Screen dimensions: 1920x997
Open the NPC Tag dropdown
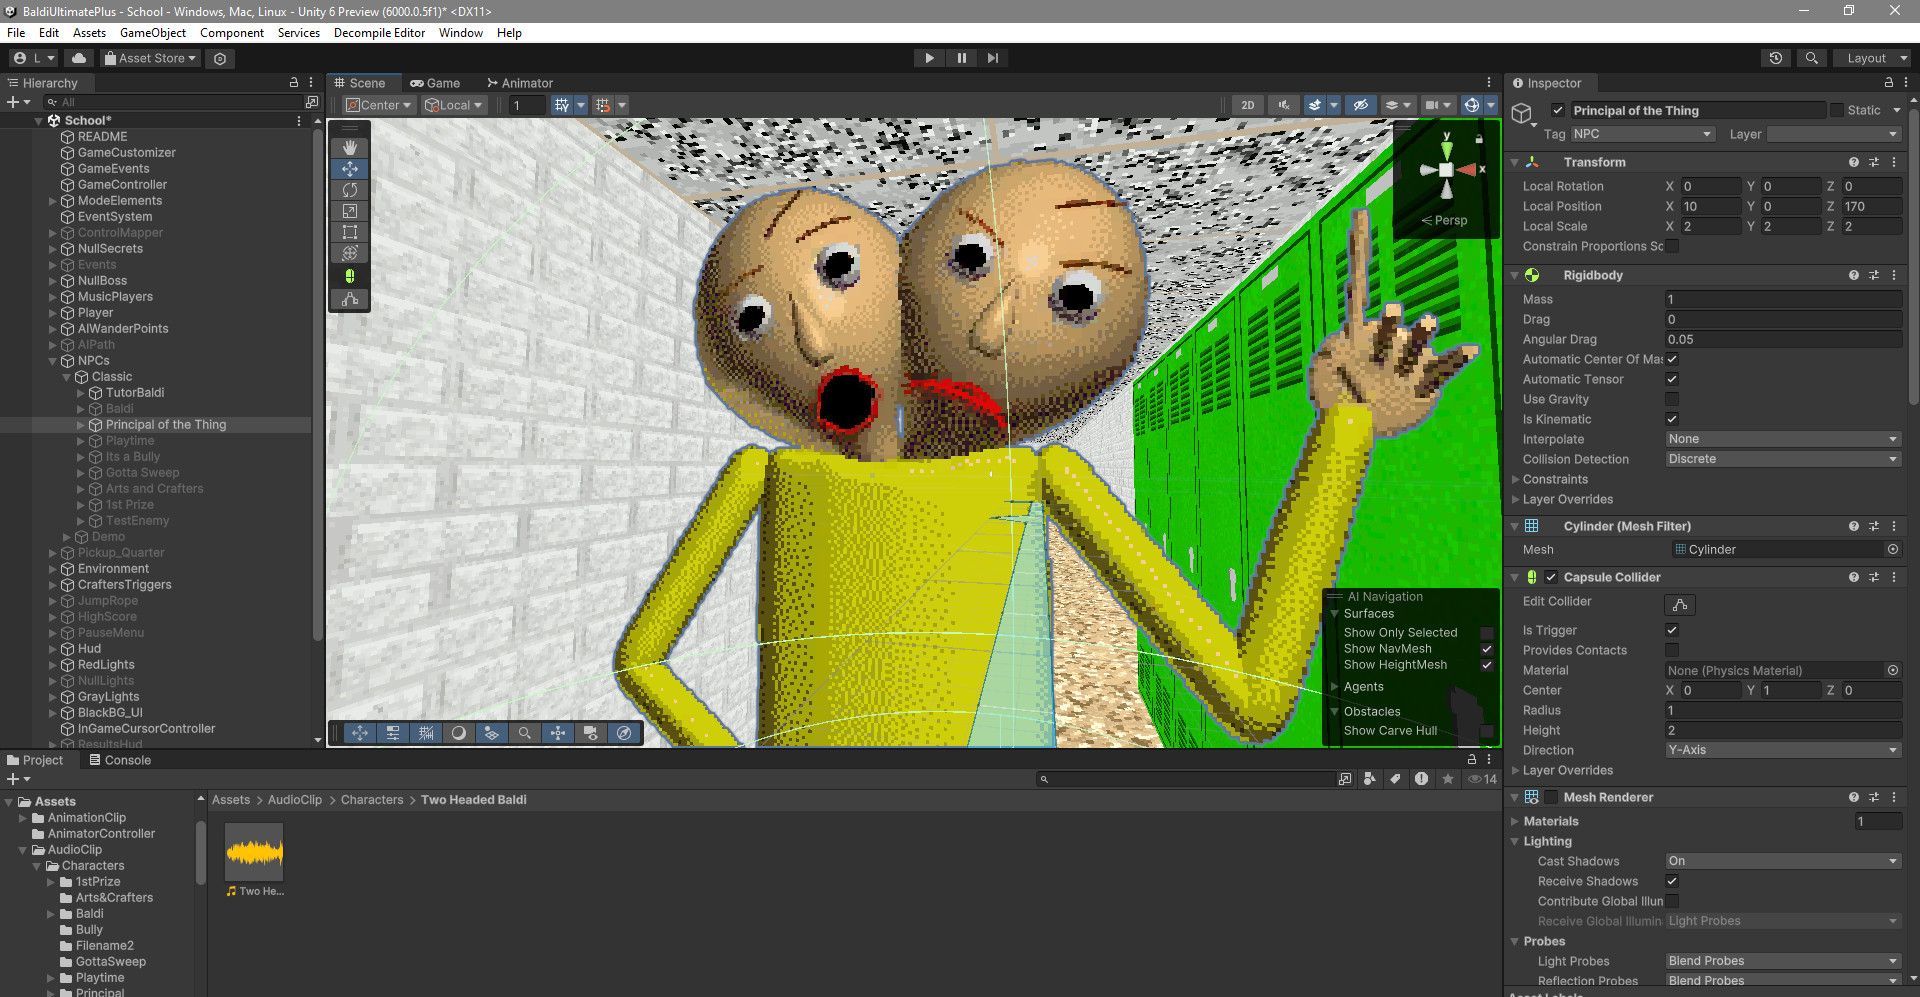(1640, 133)
